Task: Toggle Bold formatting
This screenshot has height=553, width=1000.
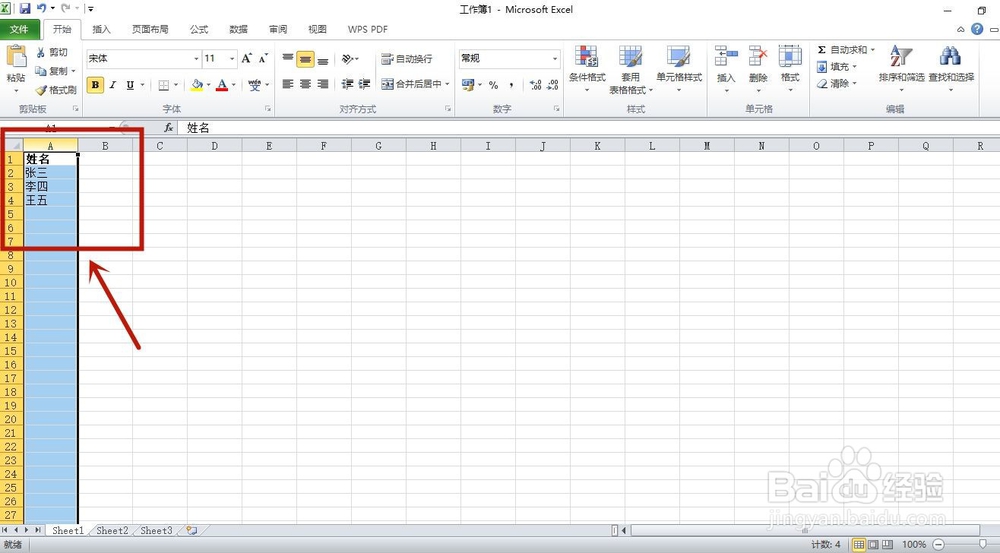Action: pyautogui.click(x=95, y=84)
